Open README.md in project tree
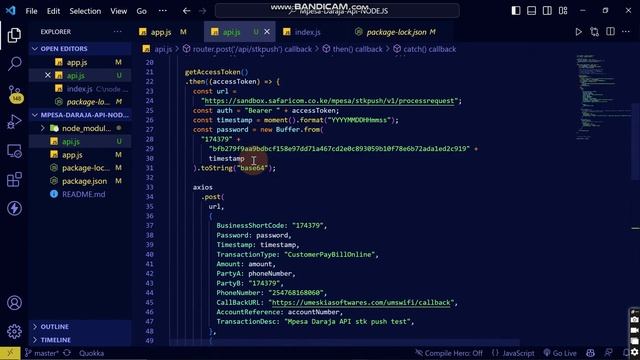 point(80,194)
